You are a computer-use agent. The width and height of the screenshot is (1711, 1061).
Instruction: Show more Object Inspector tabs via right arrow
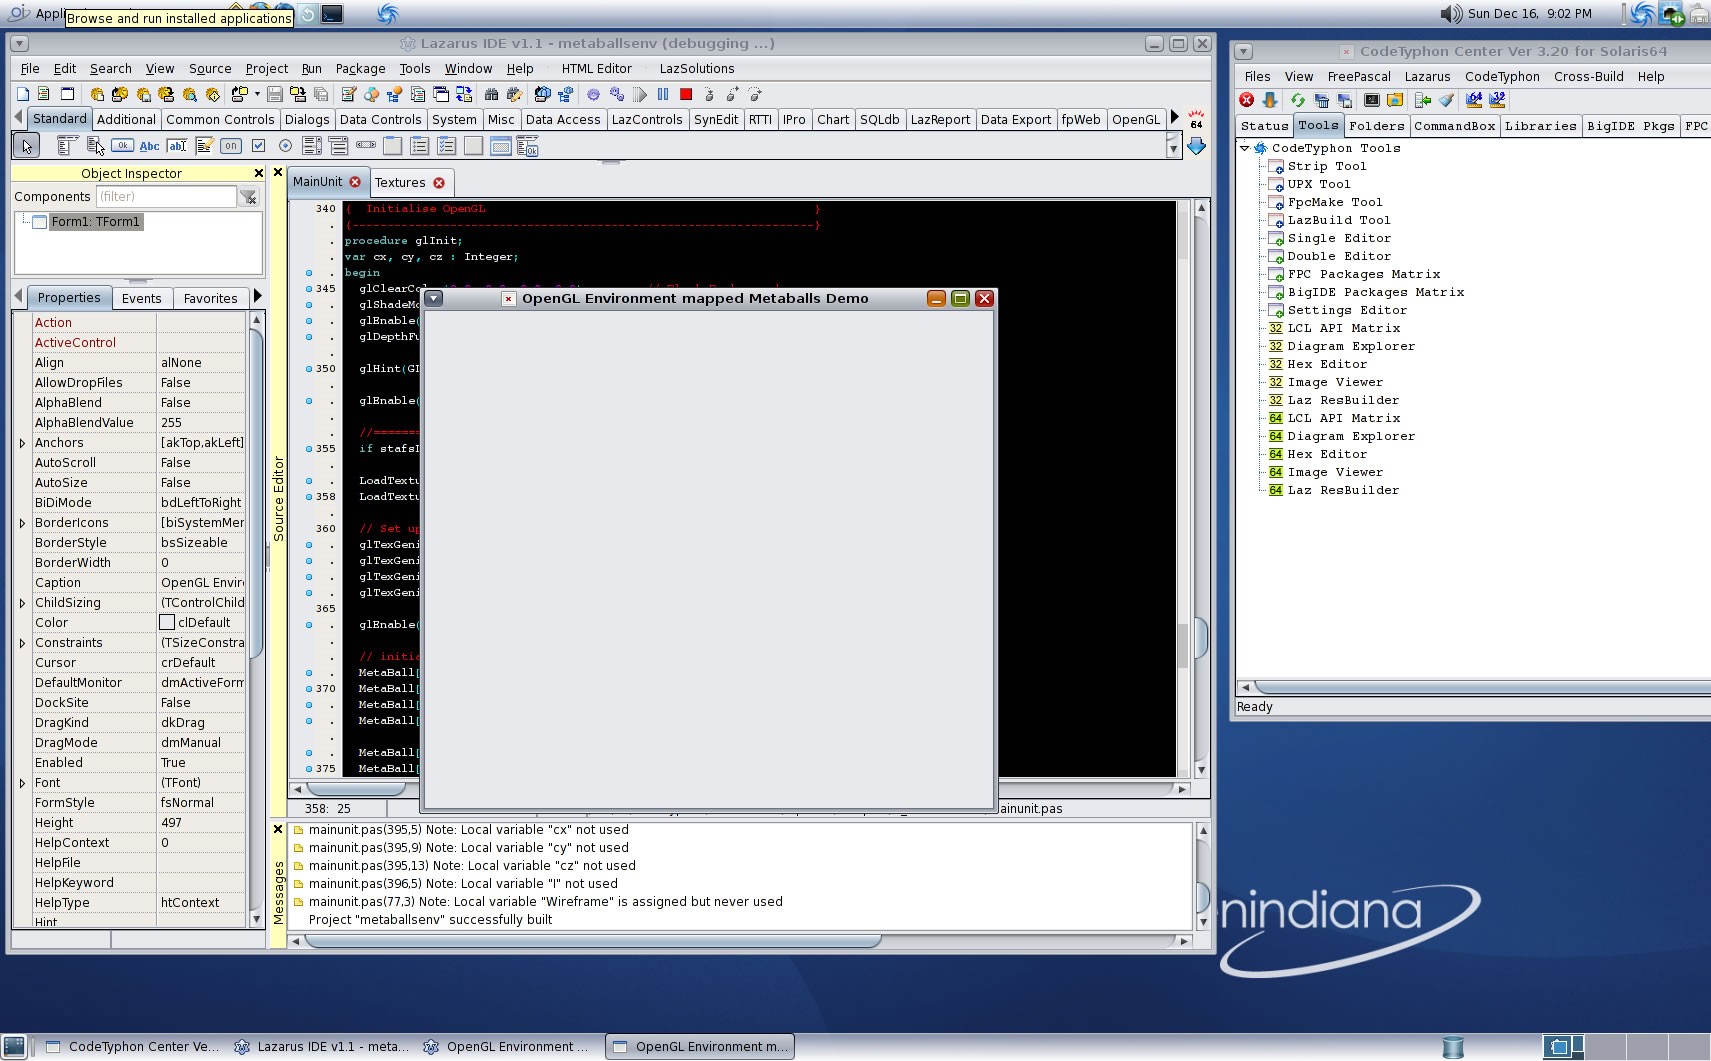tap(257, 296)
